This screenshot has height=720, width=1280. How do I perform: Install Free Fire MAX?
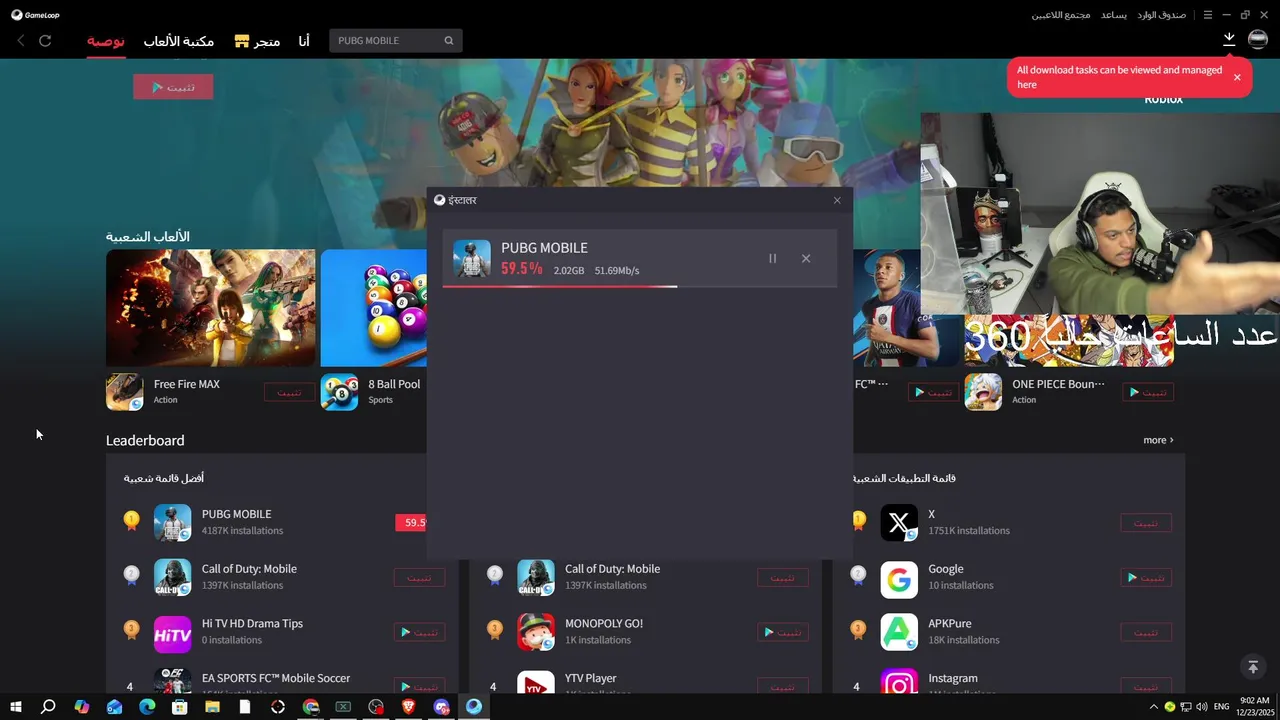[x=289, y=392]
